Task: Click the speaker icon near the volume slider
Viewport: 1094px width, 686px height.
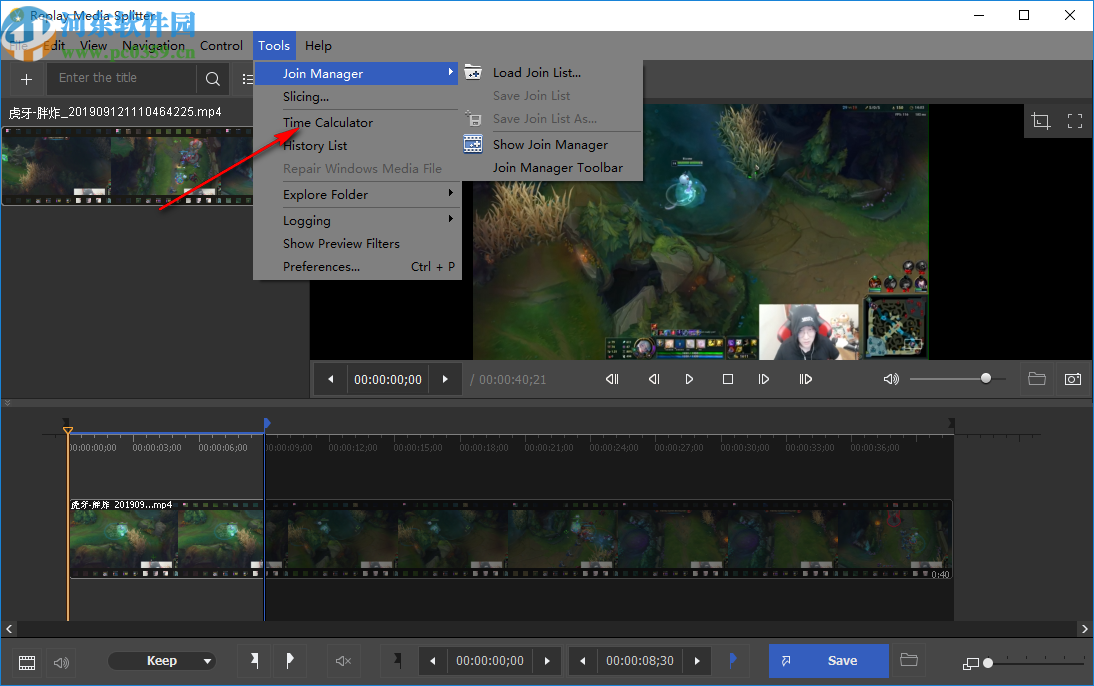Action: click(889, 379)
